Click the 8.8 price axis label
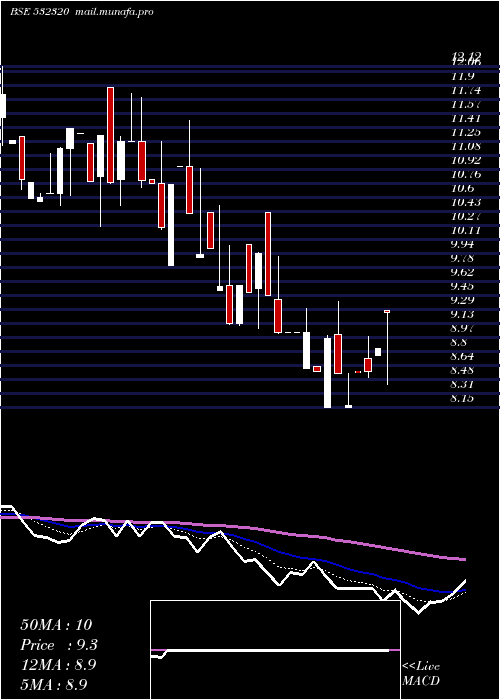Screen dimensions: 500x700 pos(460,342)
